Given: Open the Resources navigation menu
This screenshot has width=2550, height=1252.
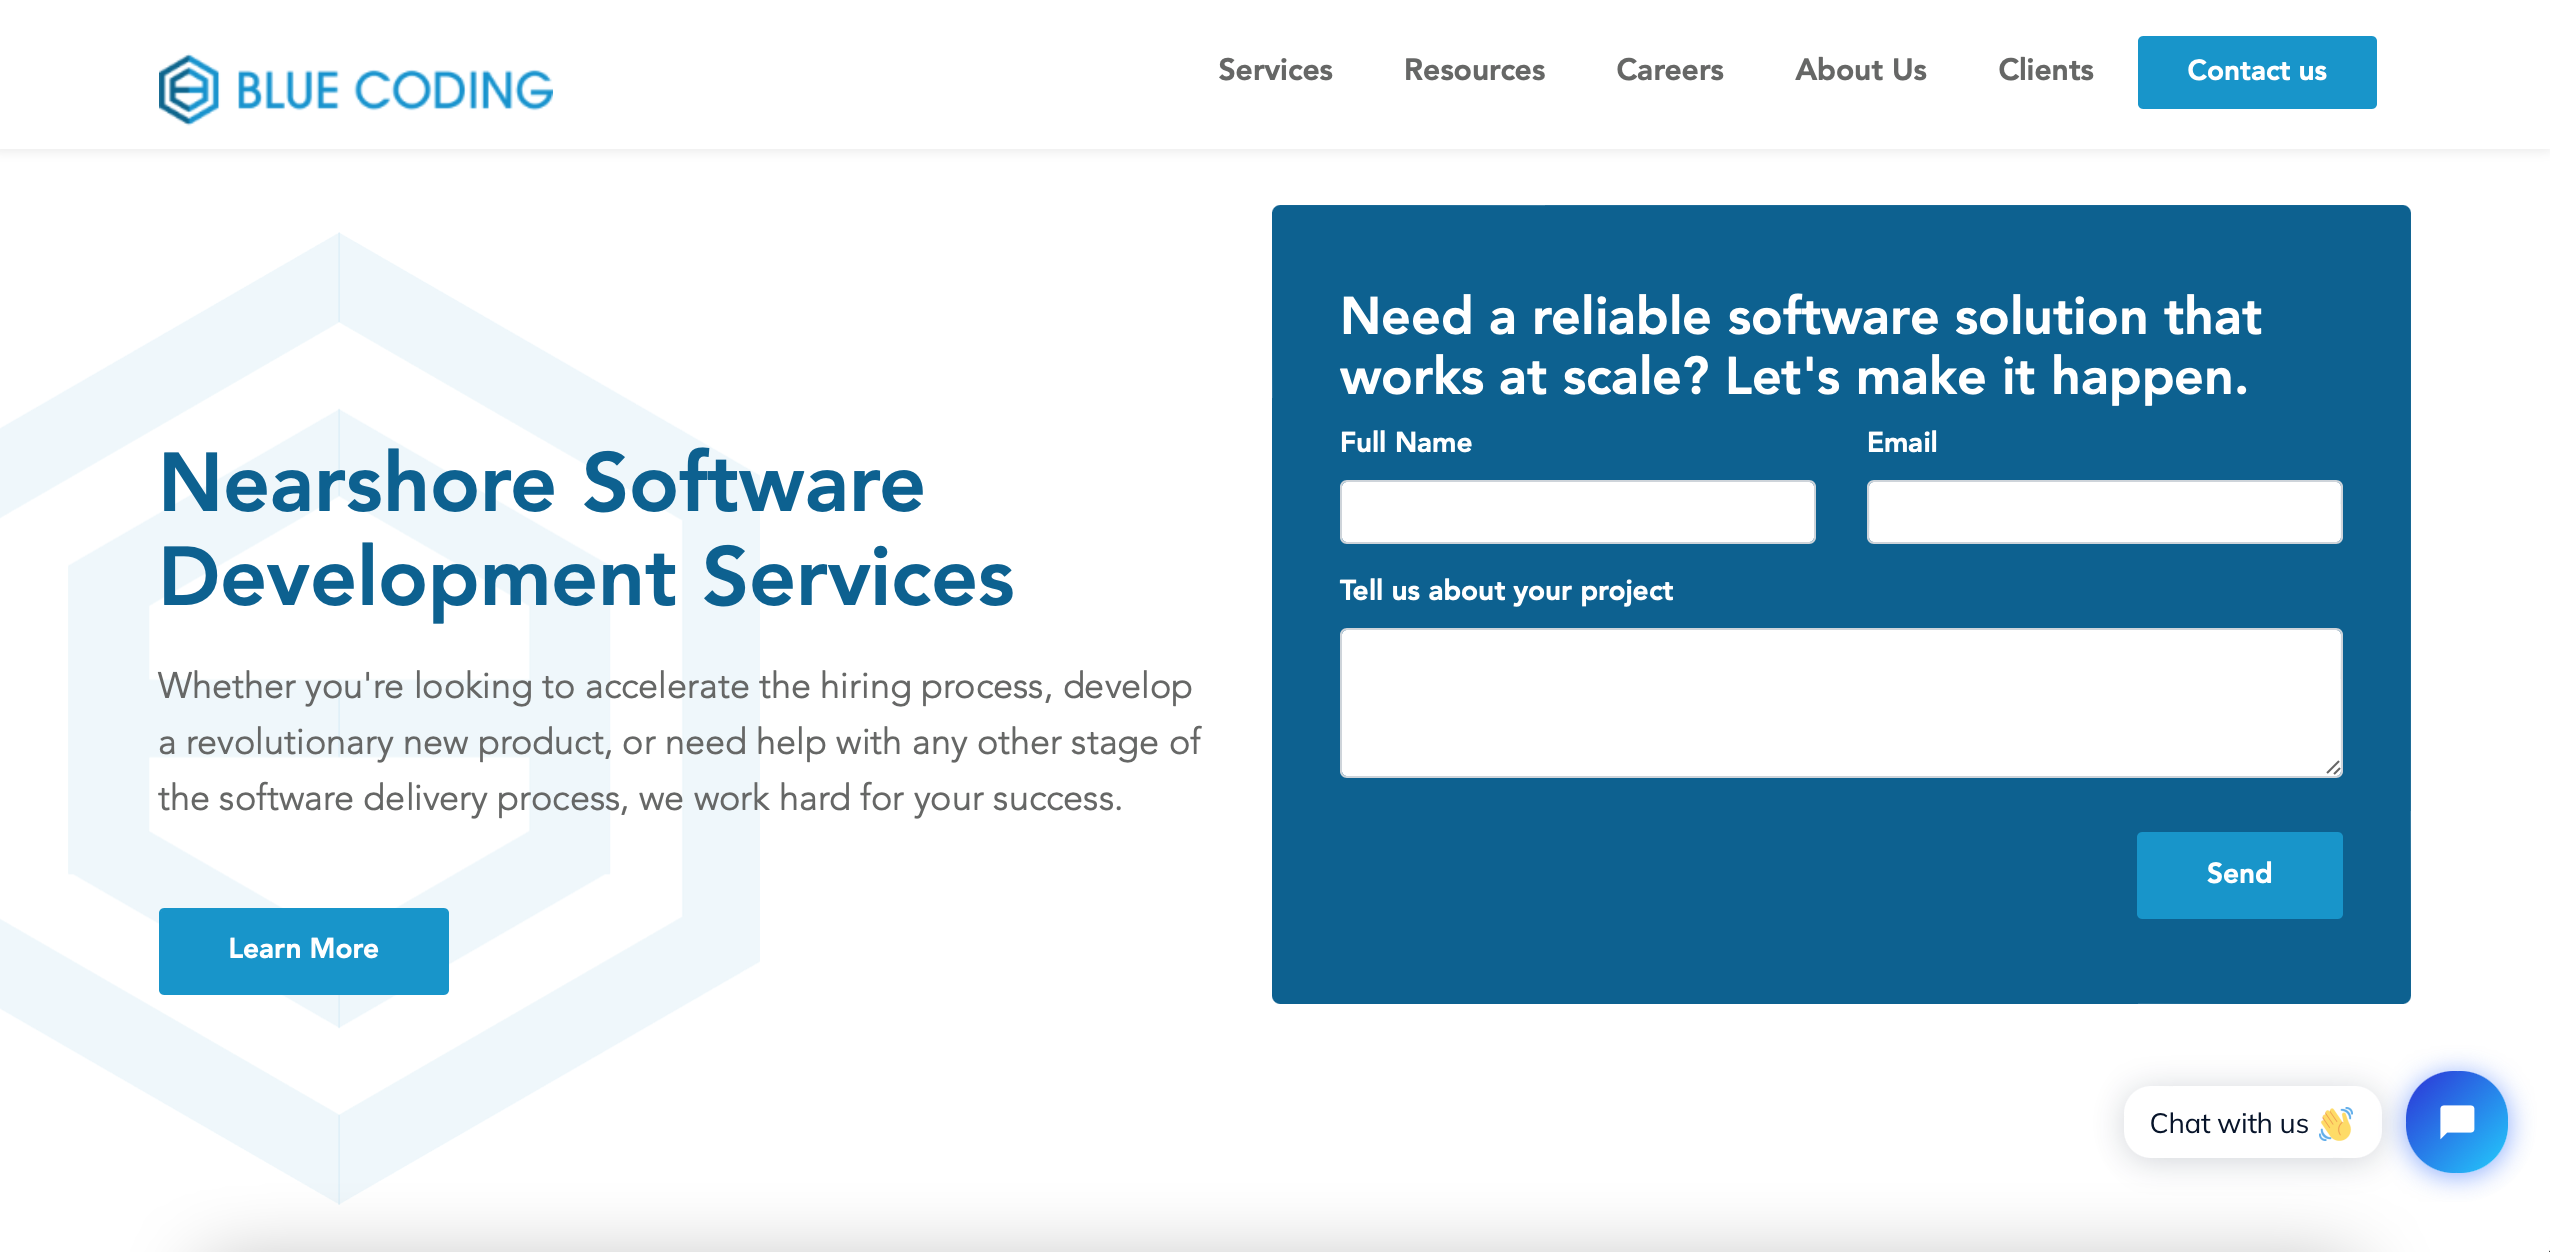Looking at the screenshot, I should click(x=1474, y=71).
